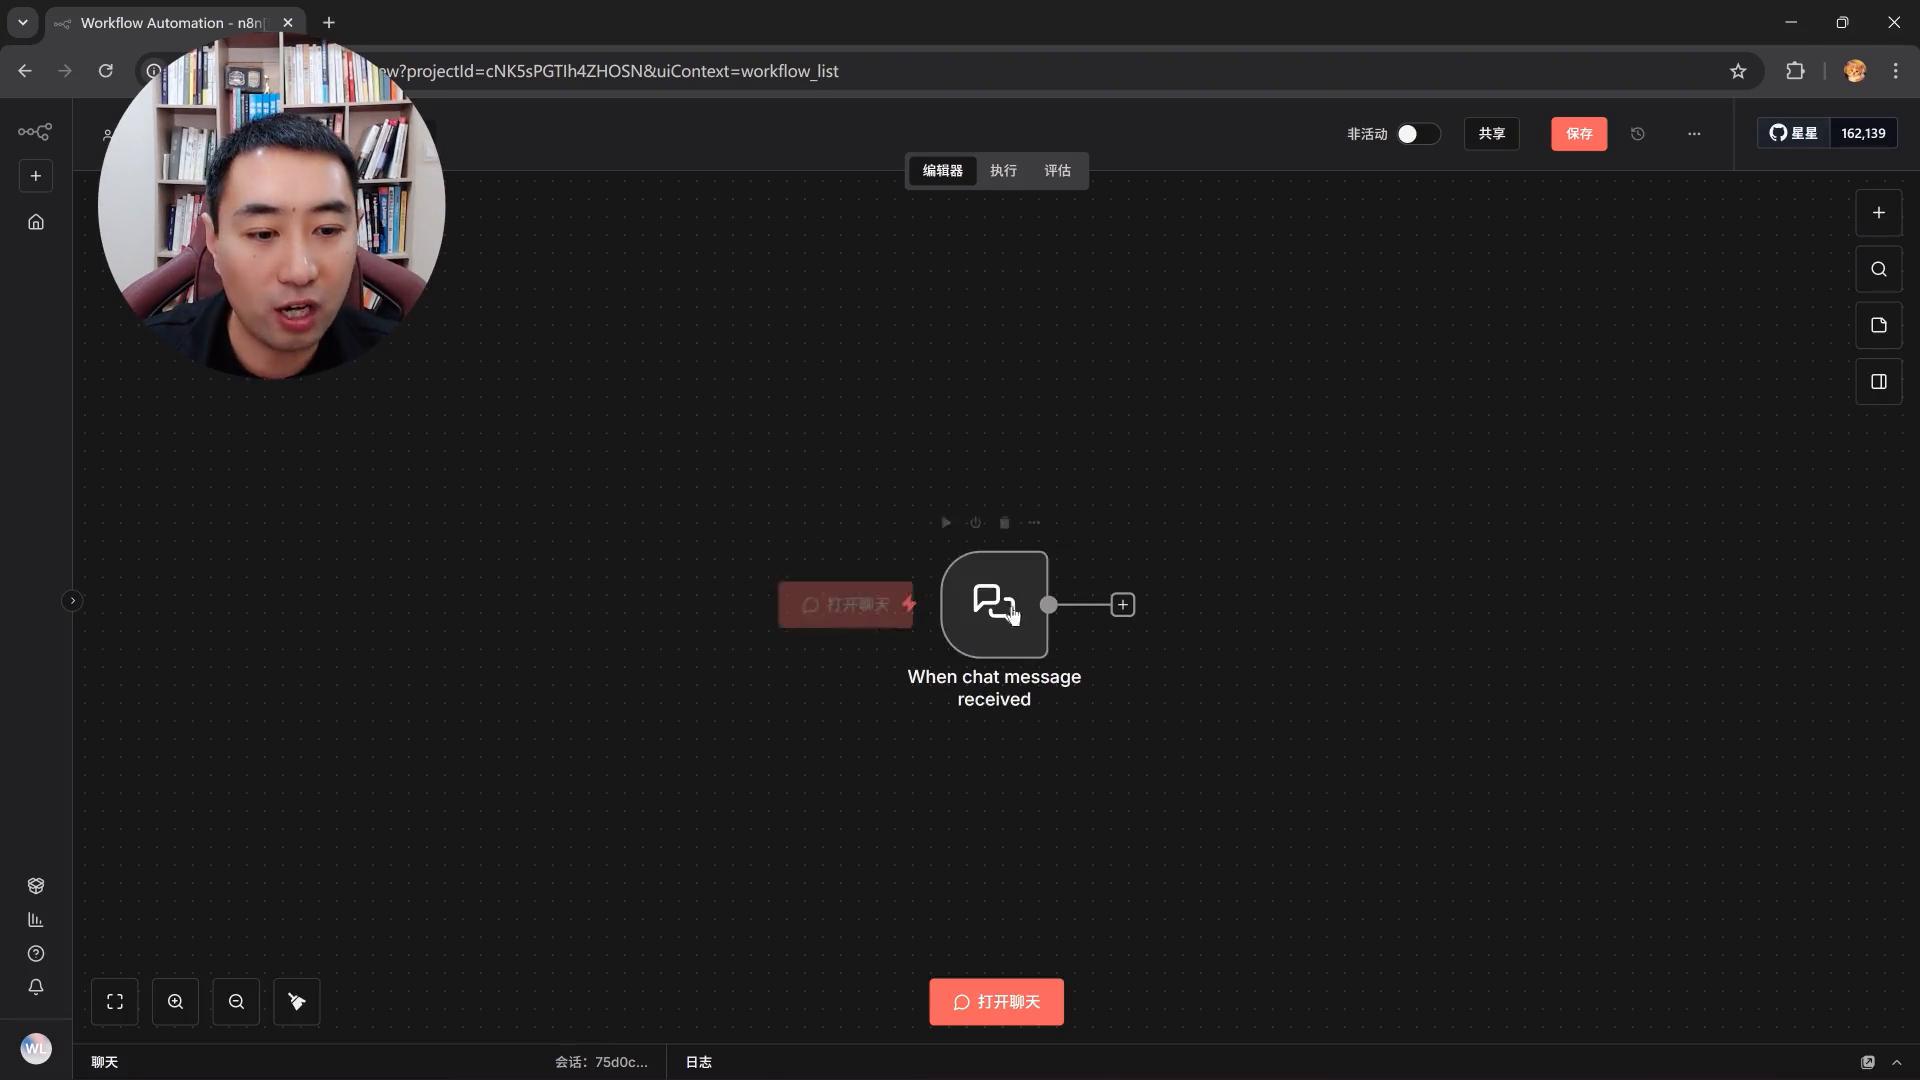
Task: Deactivate chat node with power icon
Action: [975, 522]
